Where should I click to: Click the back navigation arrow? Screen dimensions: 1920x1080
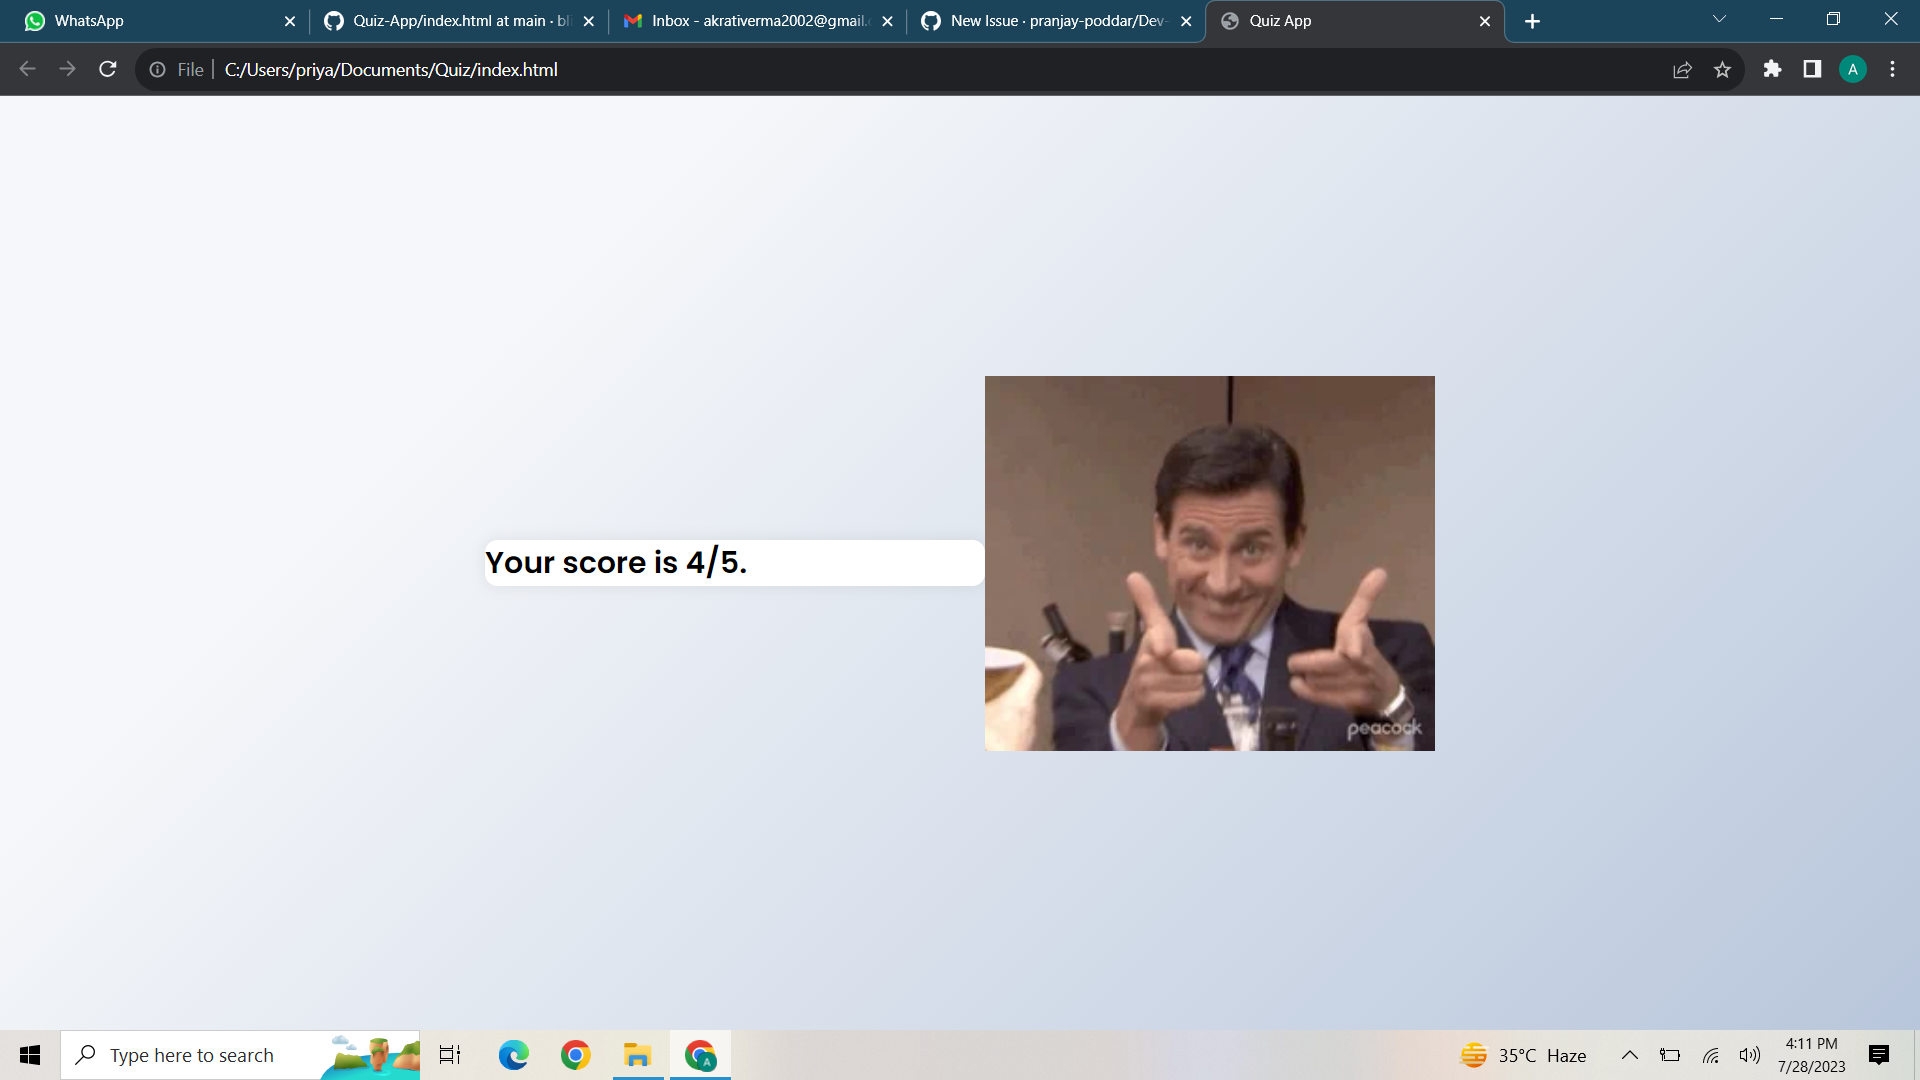point(28,69)
